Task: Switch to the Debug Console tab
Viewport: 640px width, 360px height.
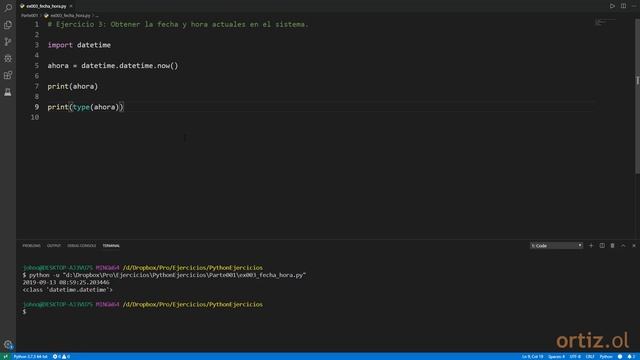Action: (x=82, y=246)
